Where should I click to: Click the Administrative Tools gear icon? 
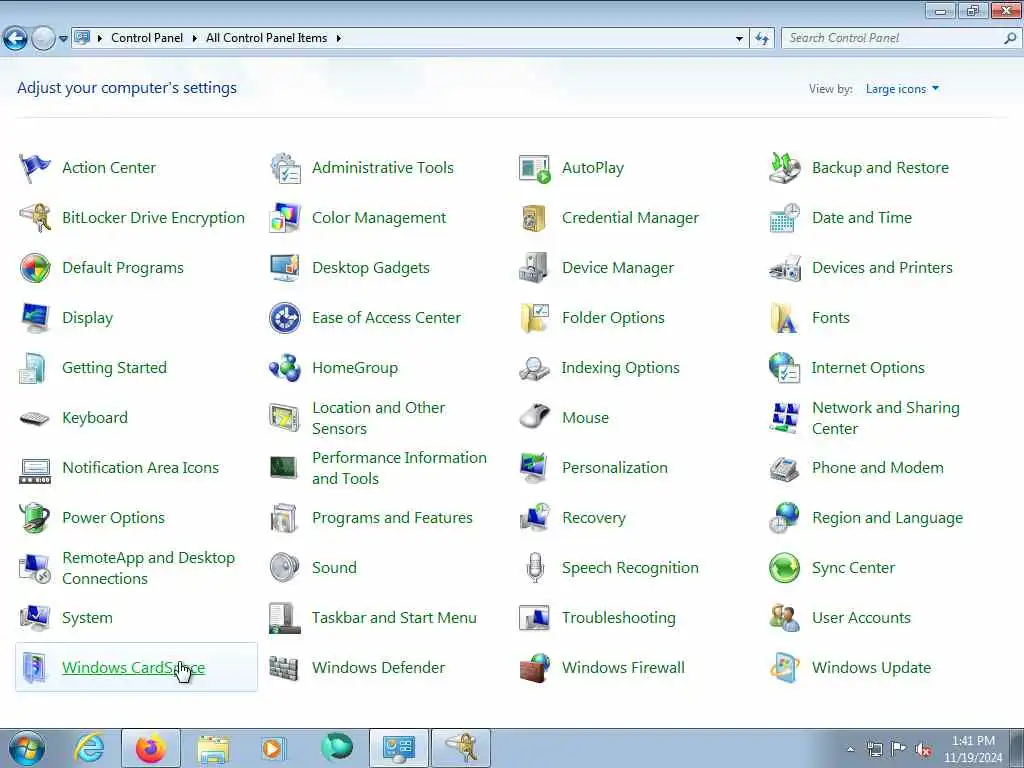click(x=285, y=168)
